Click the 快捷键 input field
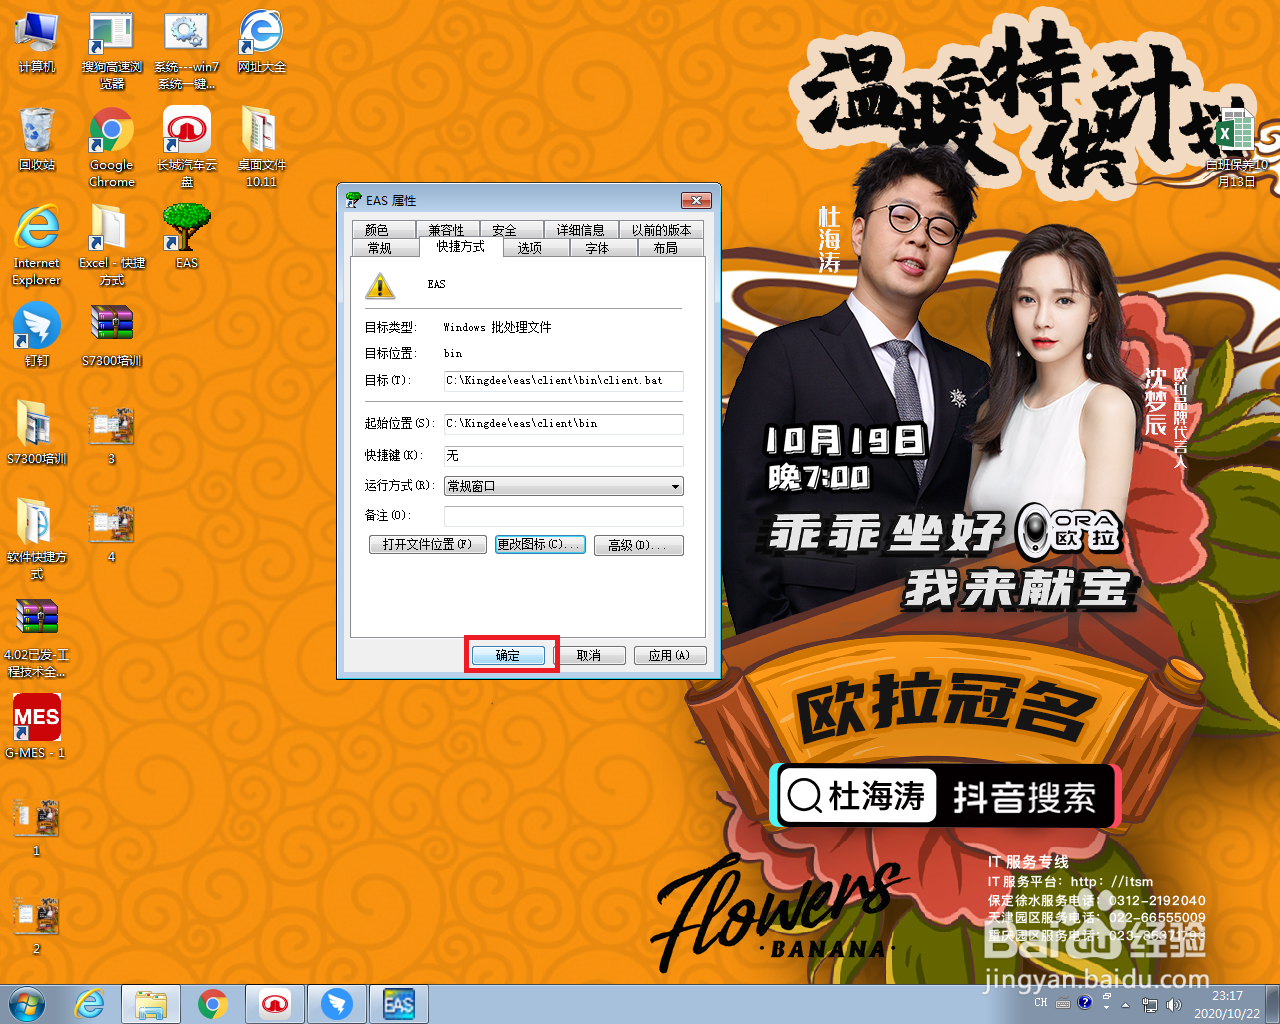1280x1024 pixels. [564, 456]
